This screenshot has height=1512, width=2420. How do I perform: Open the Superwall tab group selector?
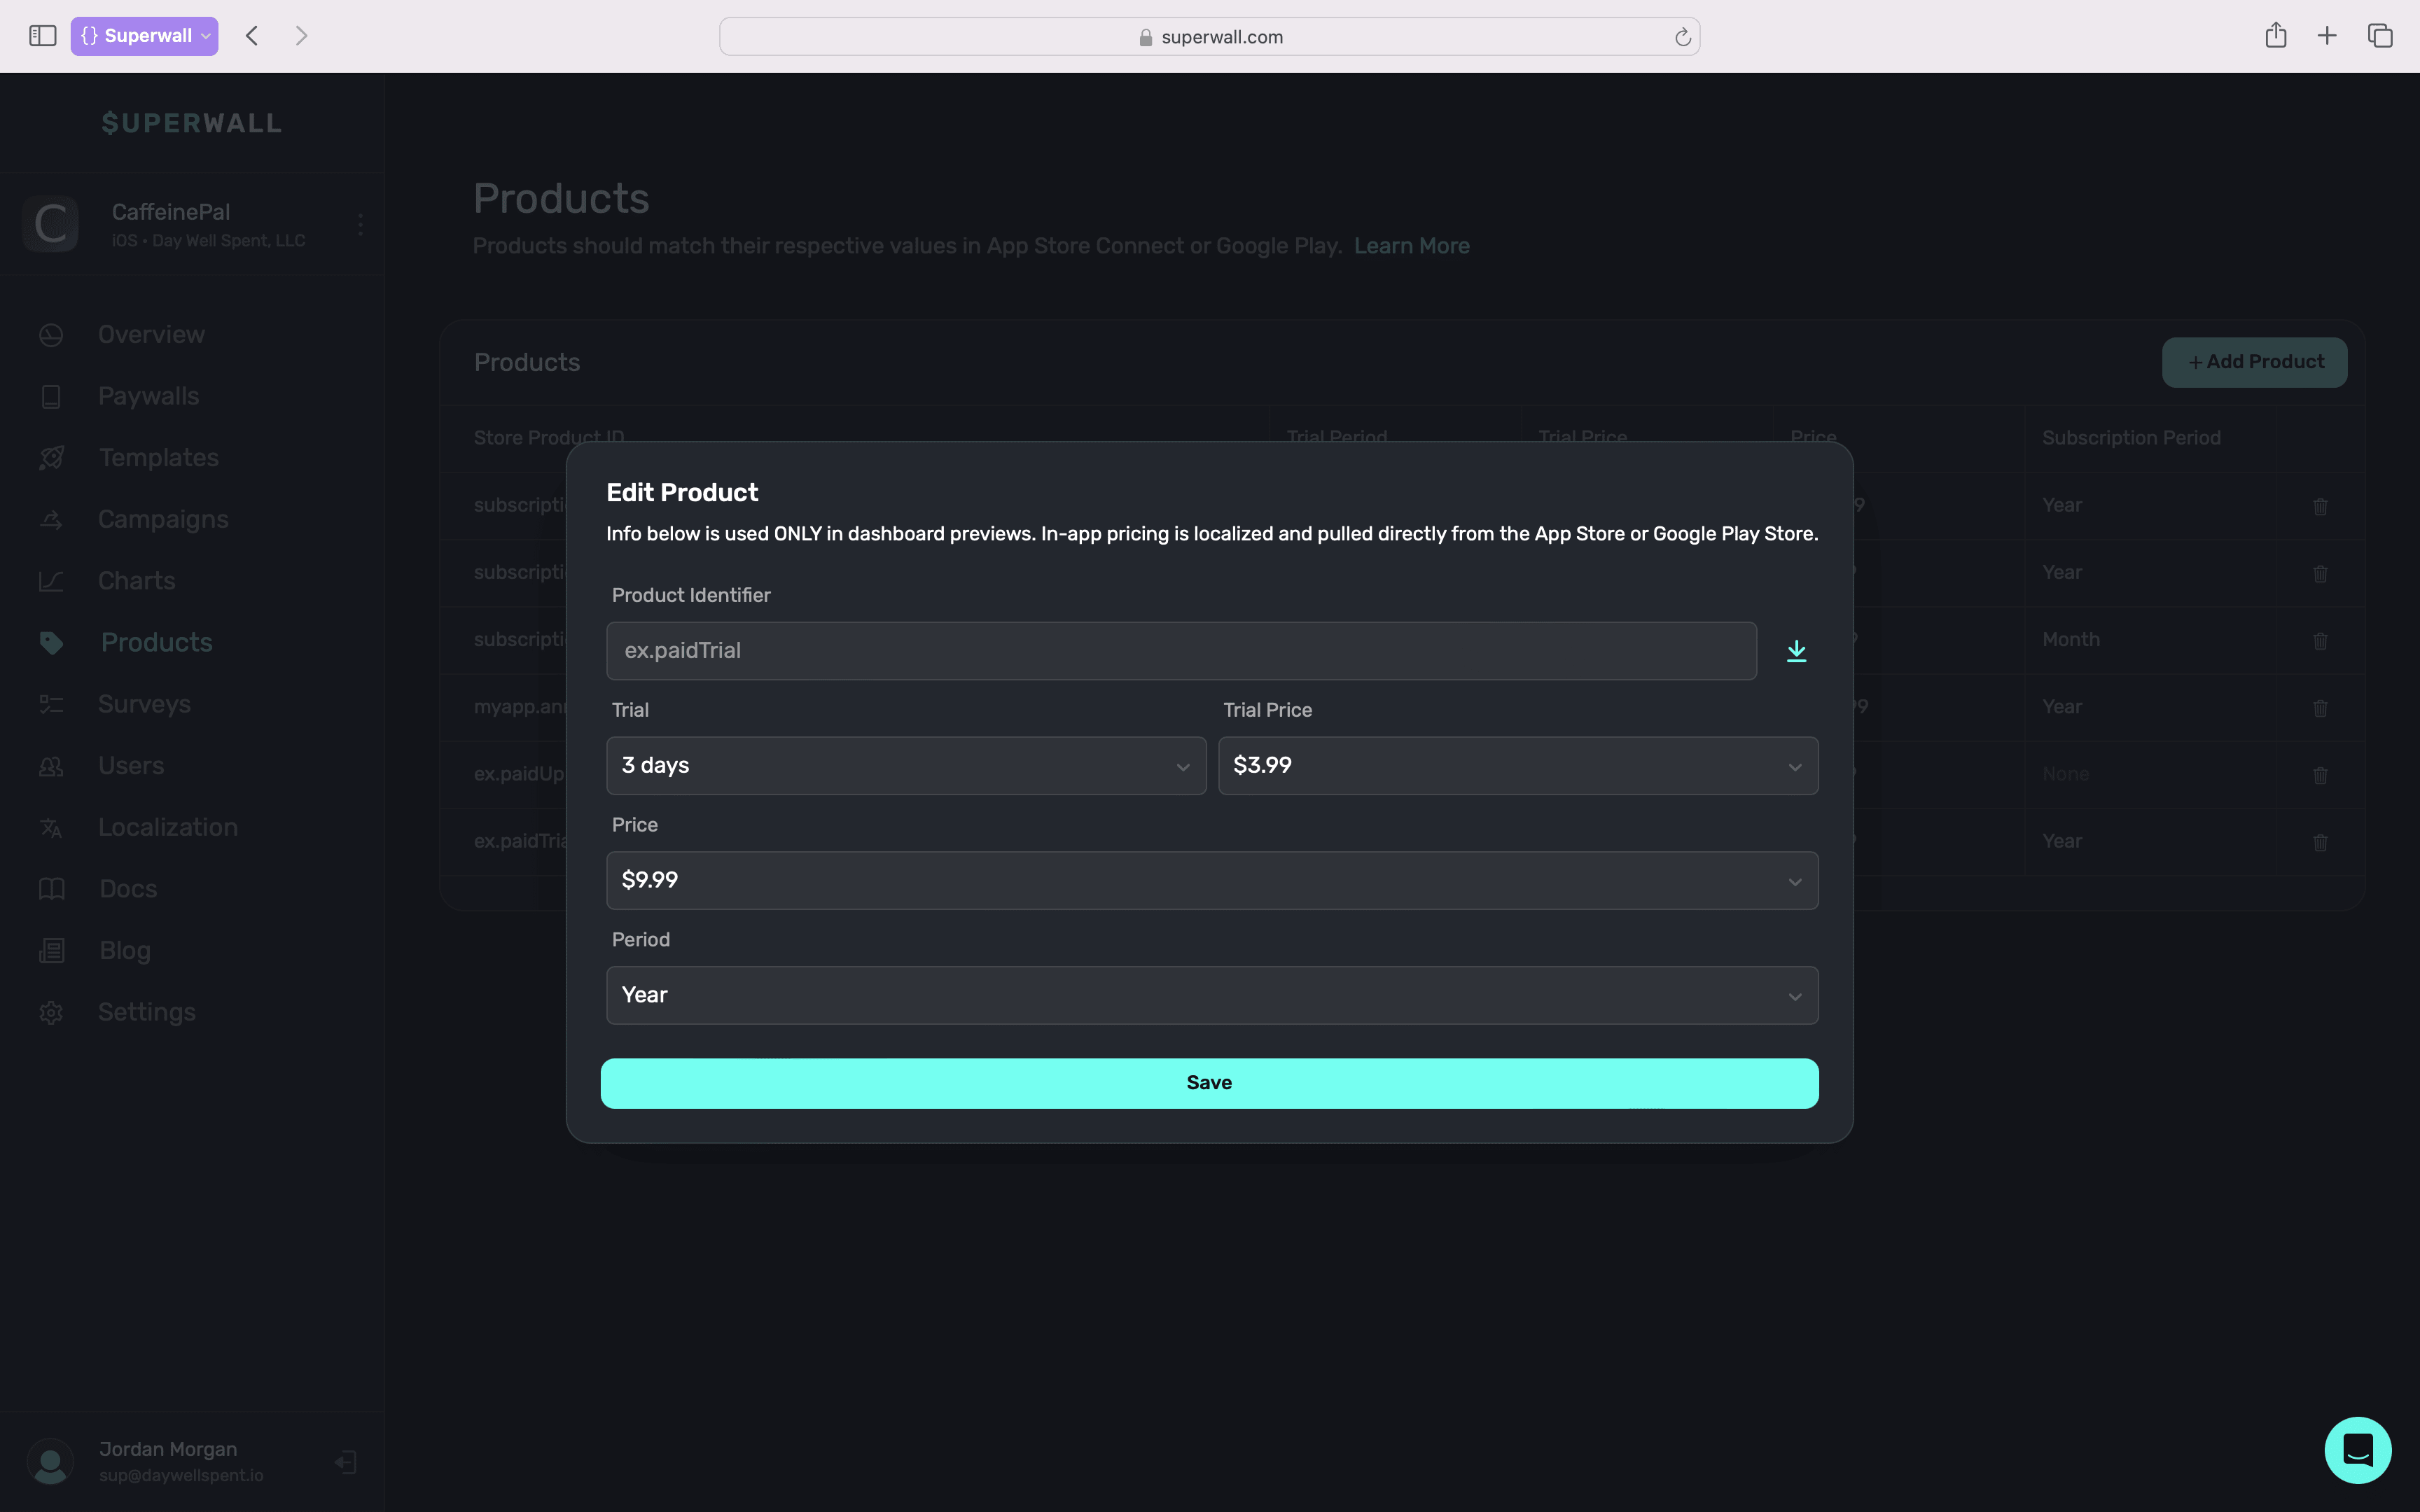point(144,36)
